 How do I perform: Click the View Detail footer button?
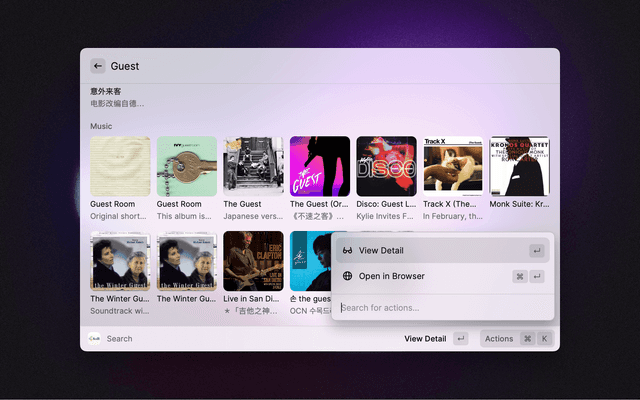425,339
